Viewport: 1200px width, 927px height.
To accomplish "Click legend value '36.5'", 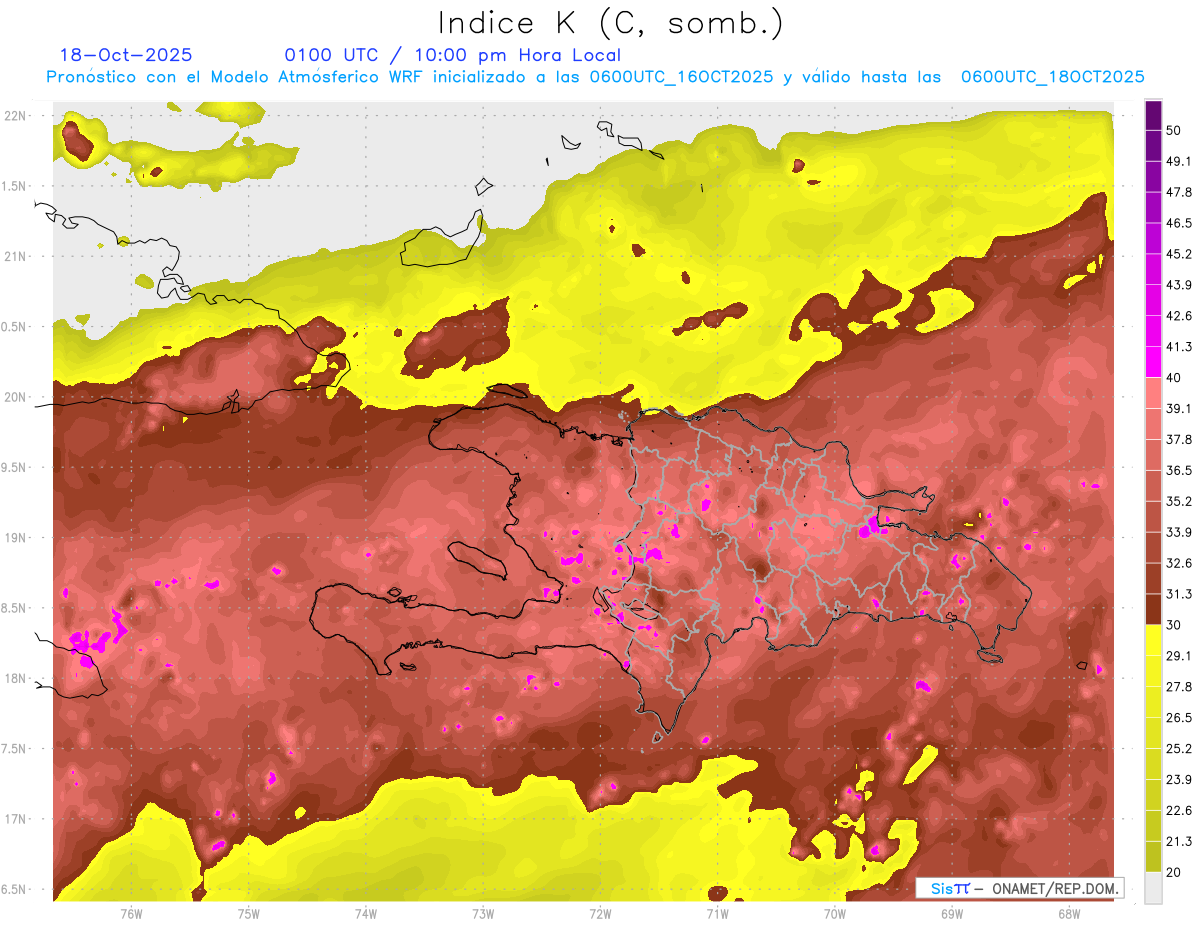I will coord(1179,470).
